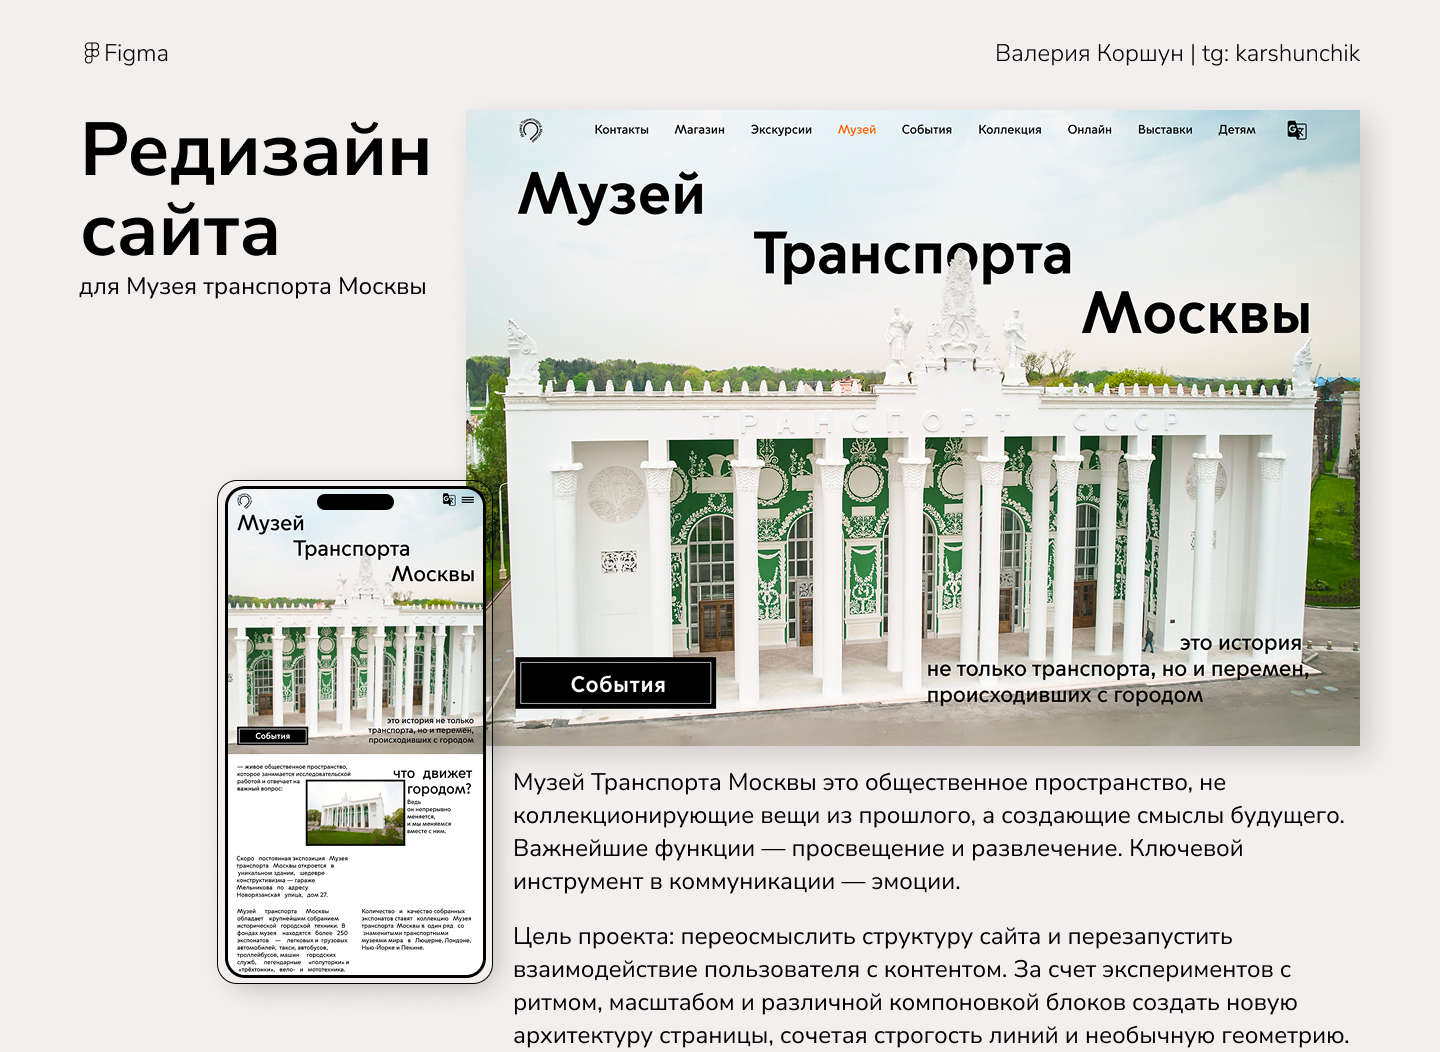Select the "Онлайн" menu item
Image resolution: width=1440 pixels, height=1052 pixels.
(x=1090, y=129)
